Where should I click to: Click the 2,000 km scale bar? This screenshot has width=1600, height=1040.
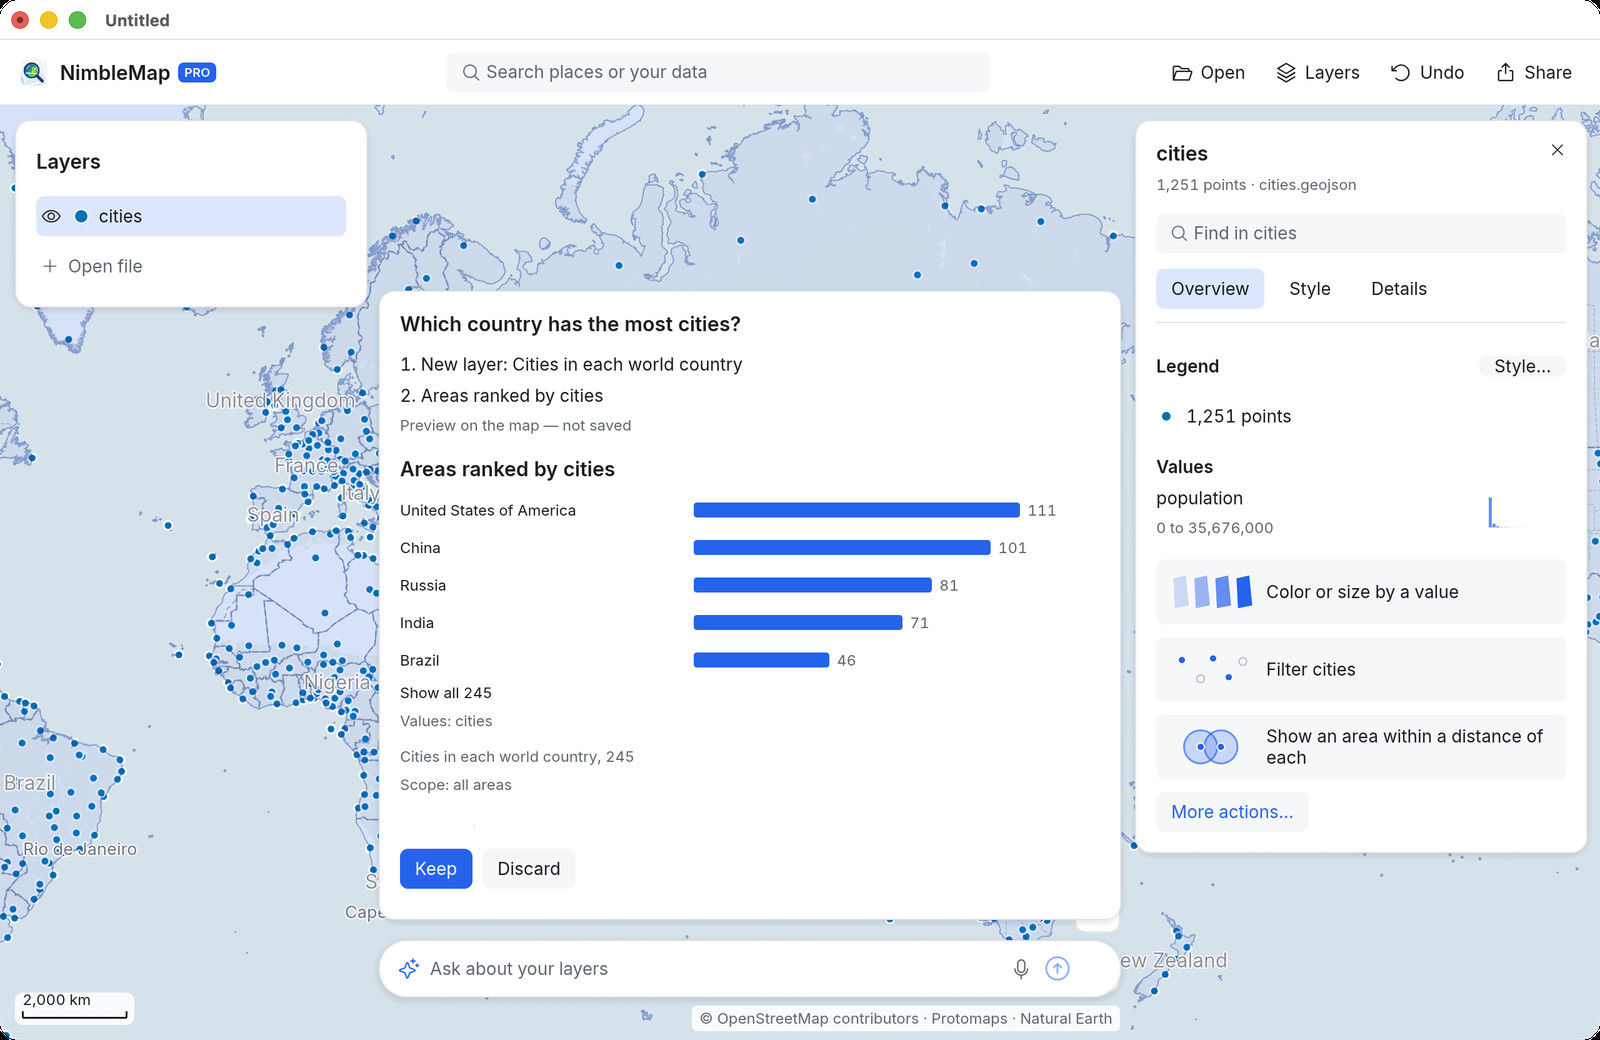(75, 1007)
